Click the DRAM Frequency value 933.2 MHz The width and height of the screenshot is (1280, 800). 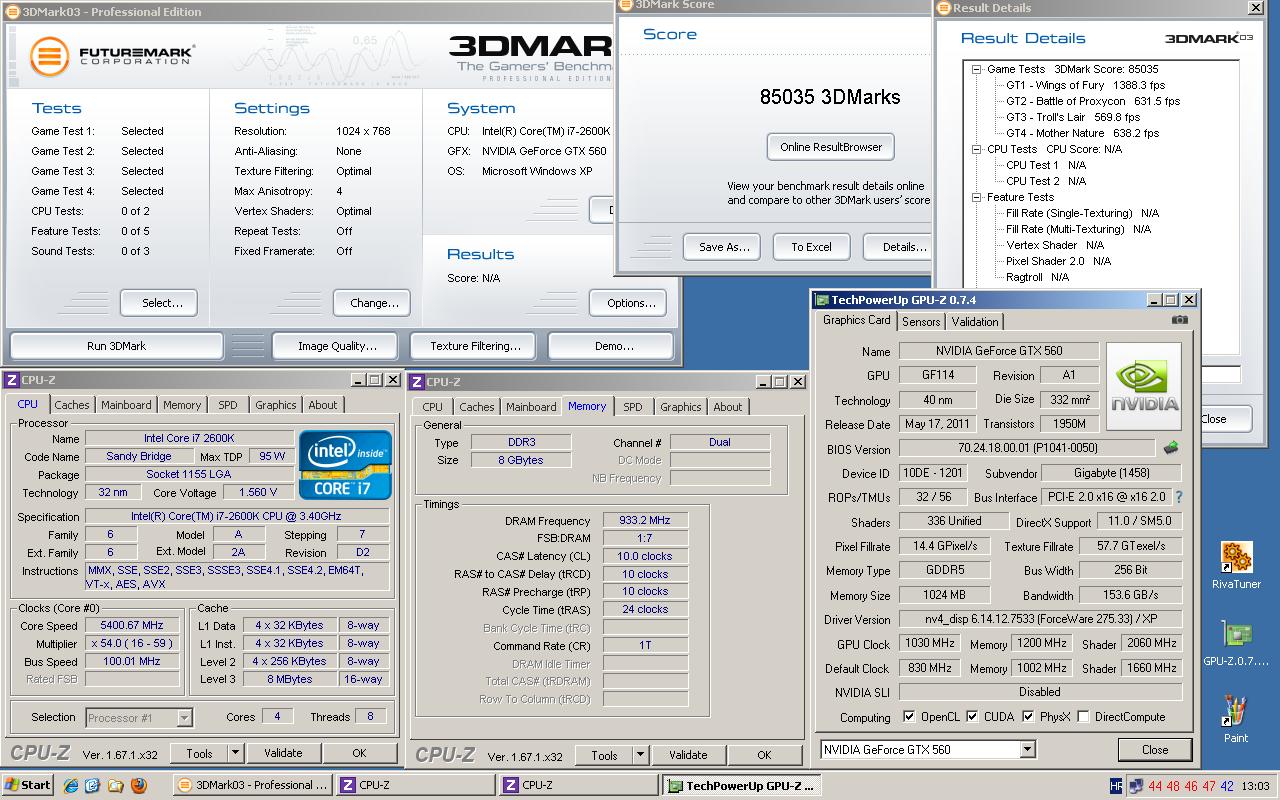645,520
